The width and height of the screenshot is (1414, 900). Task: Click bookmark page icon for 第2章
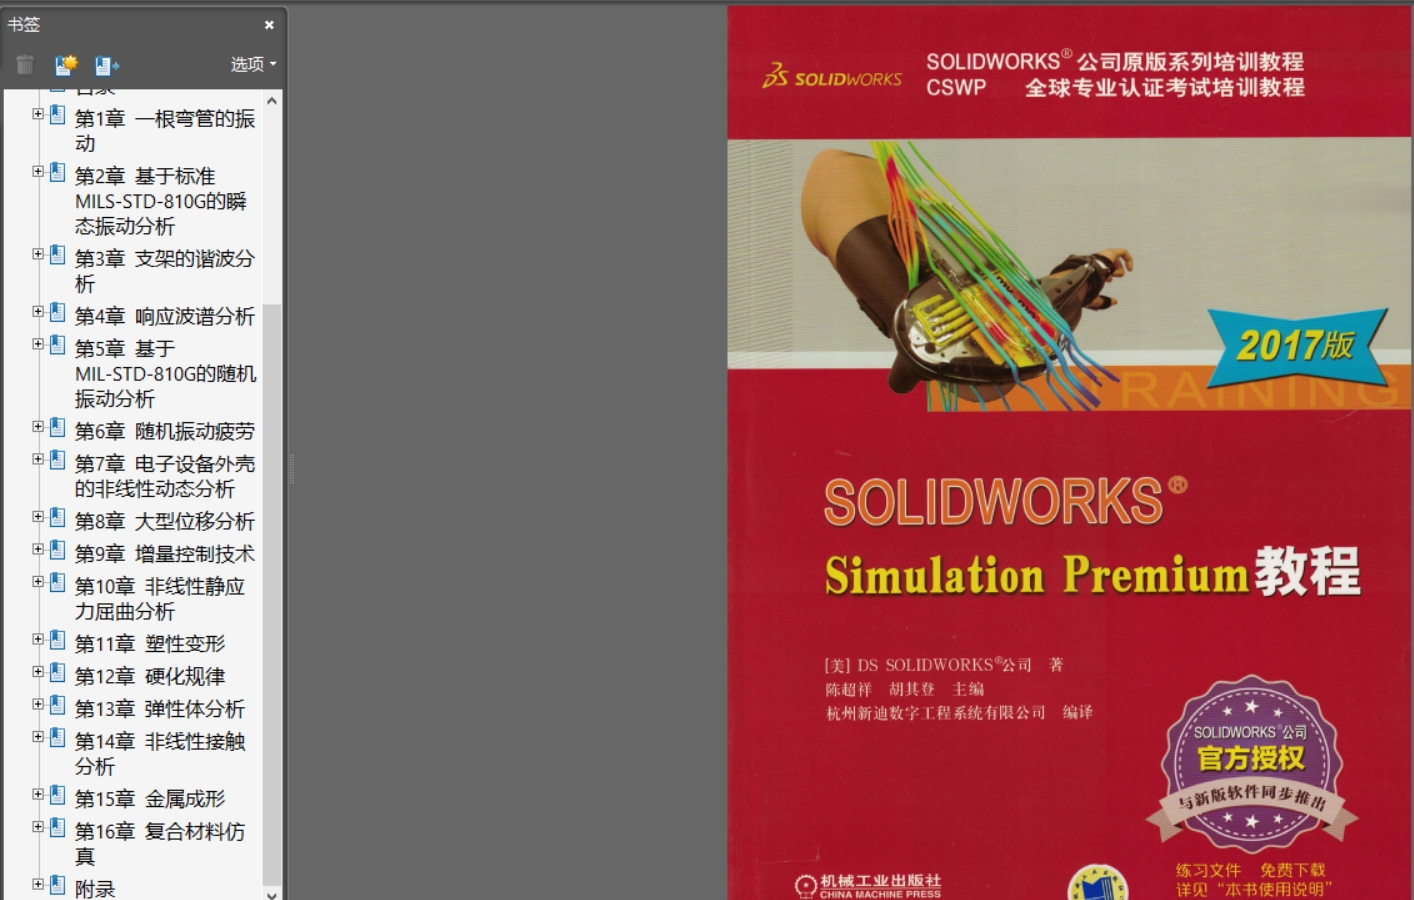[x=58, y=173]
